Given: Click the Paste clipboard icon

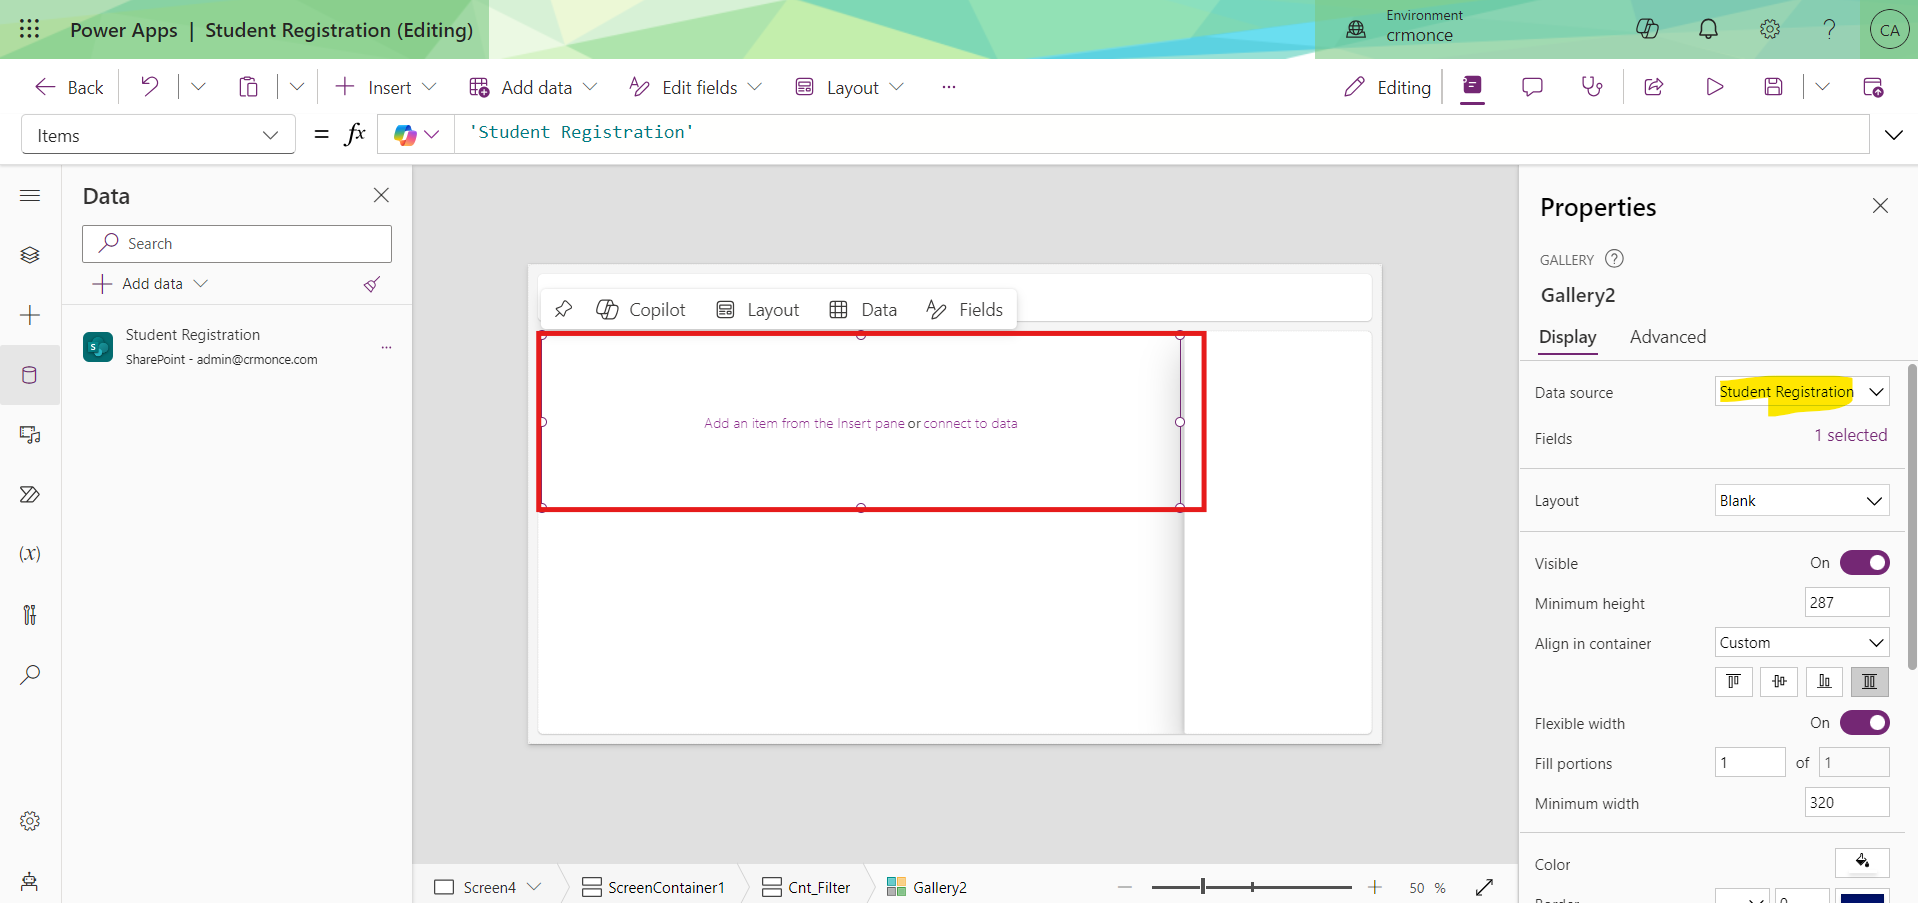Looking at the screenshot, I should (248, 87).
